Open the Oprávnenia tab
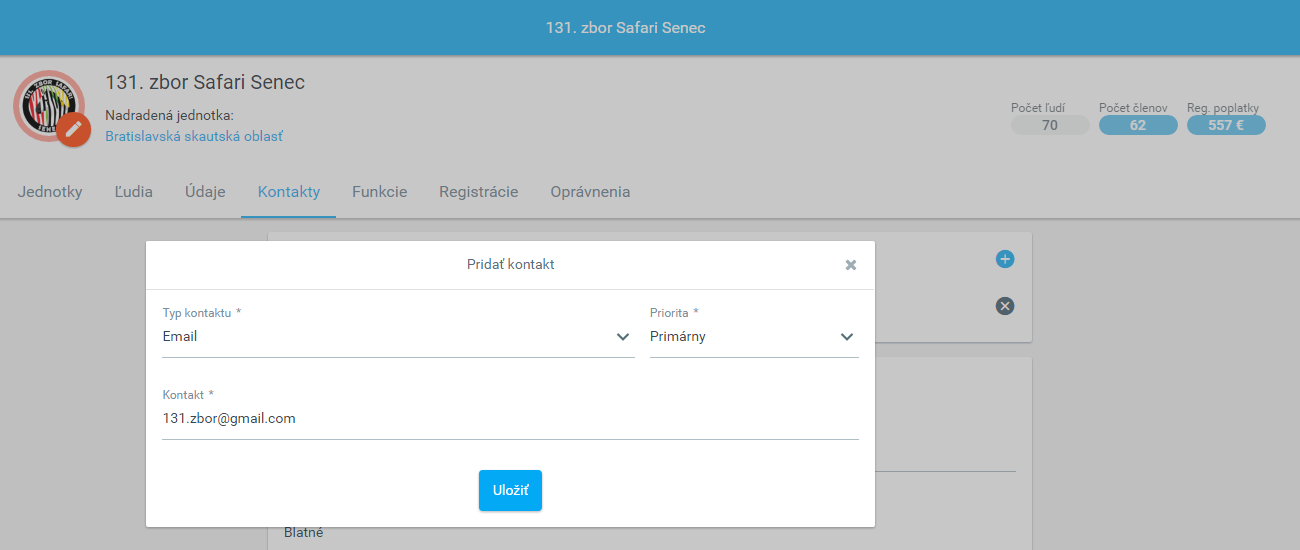1300x550 pixels. point(590,192)
